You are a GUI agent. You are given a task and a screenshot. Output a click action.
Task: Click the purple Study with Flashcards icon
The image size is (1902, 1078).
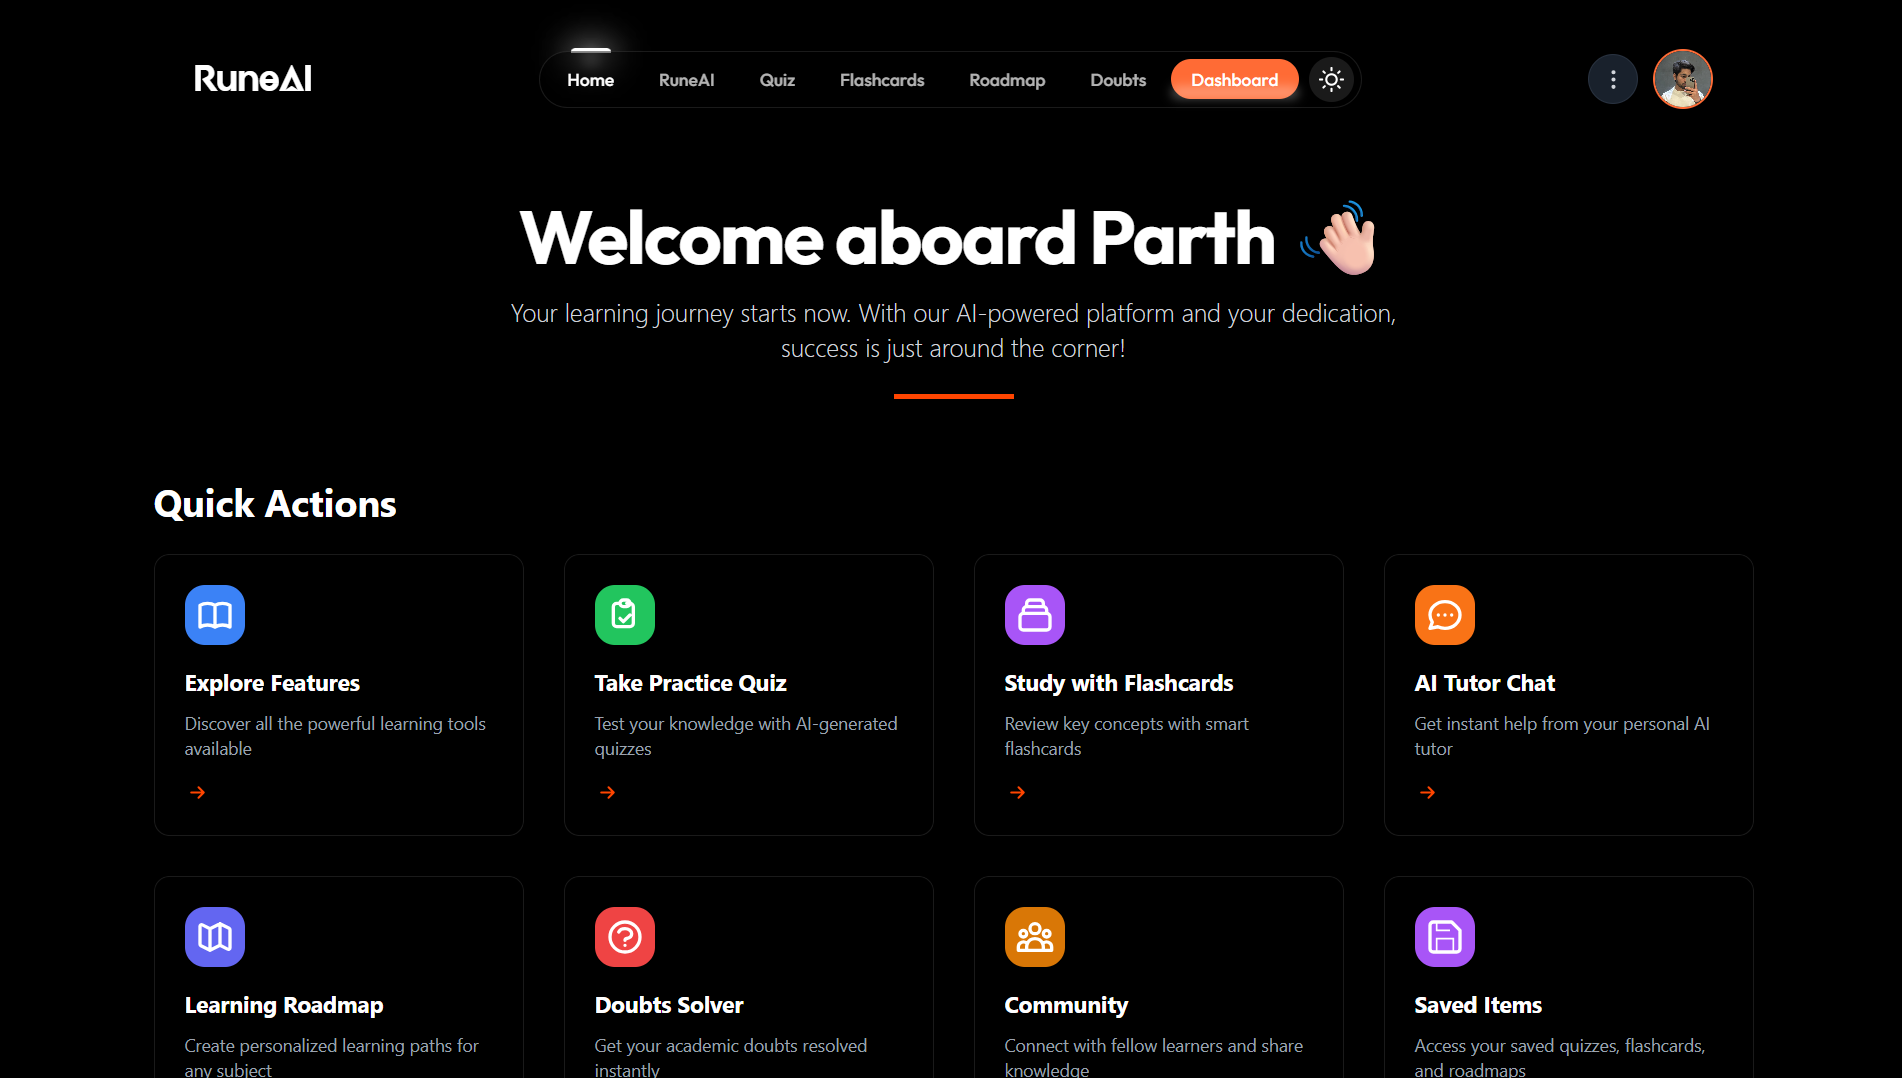point(1034,615)
